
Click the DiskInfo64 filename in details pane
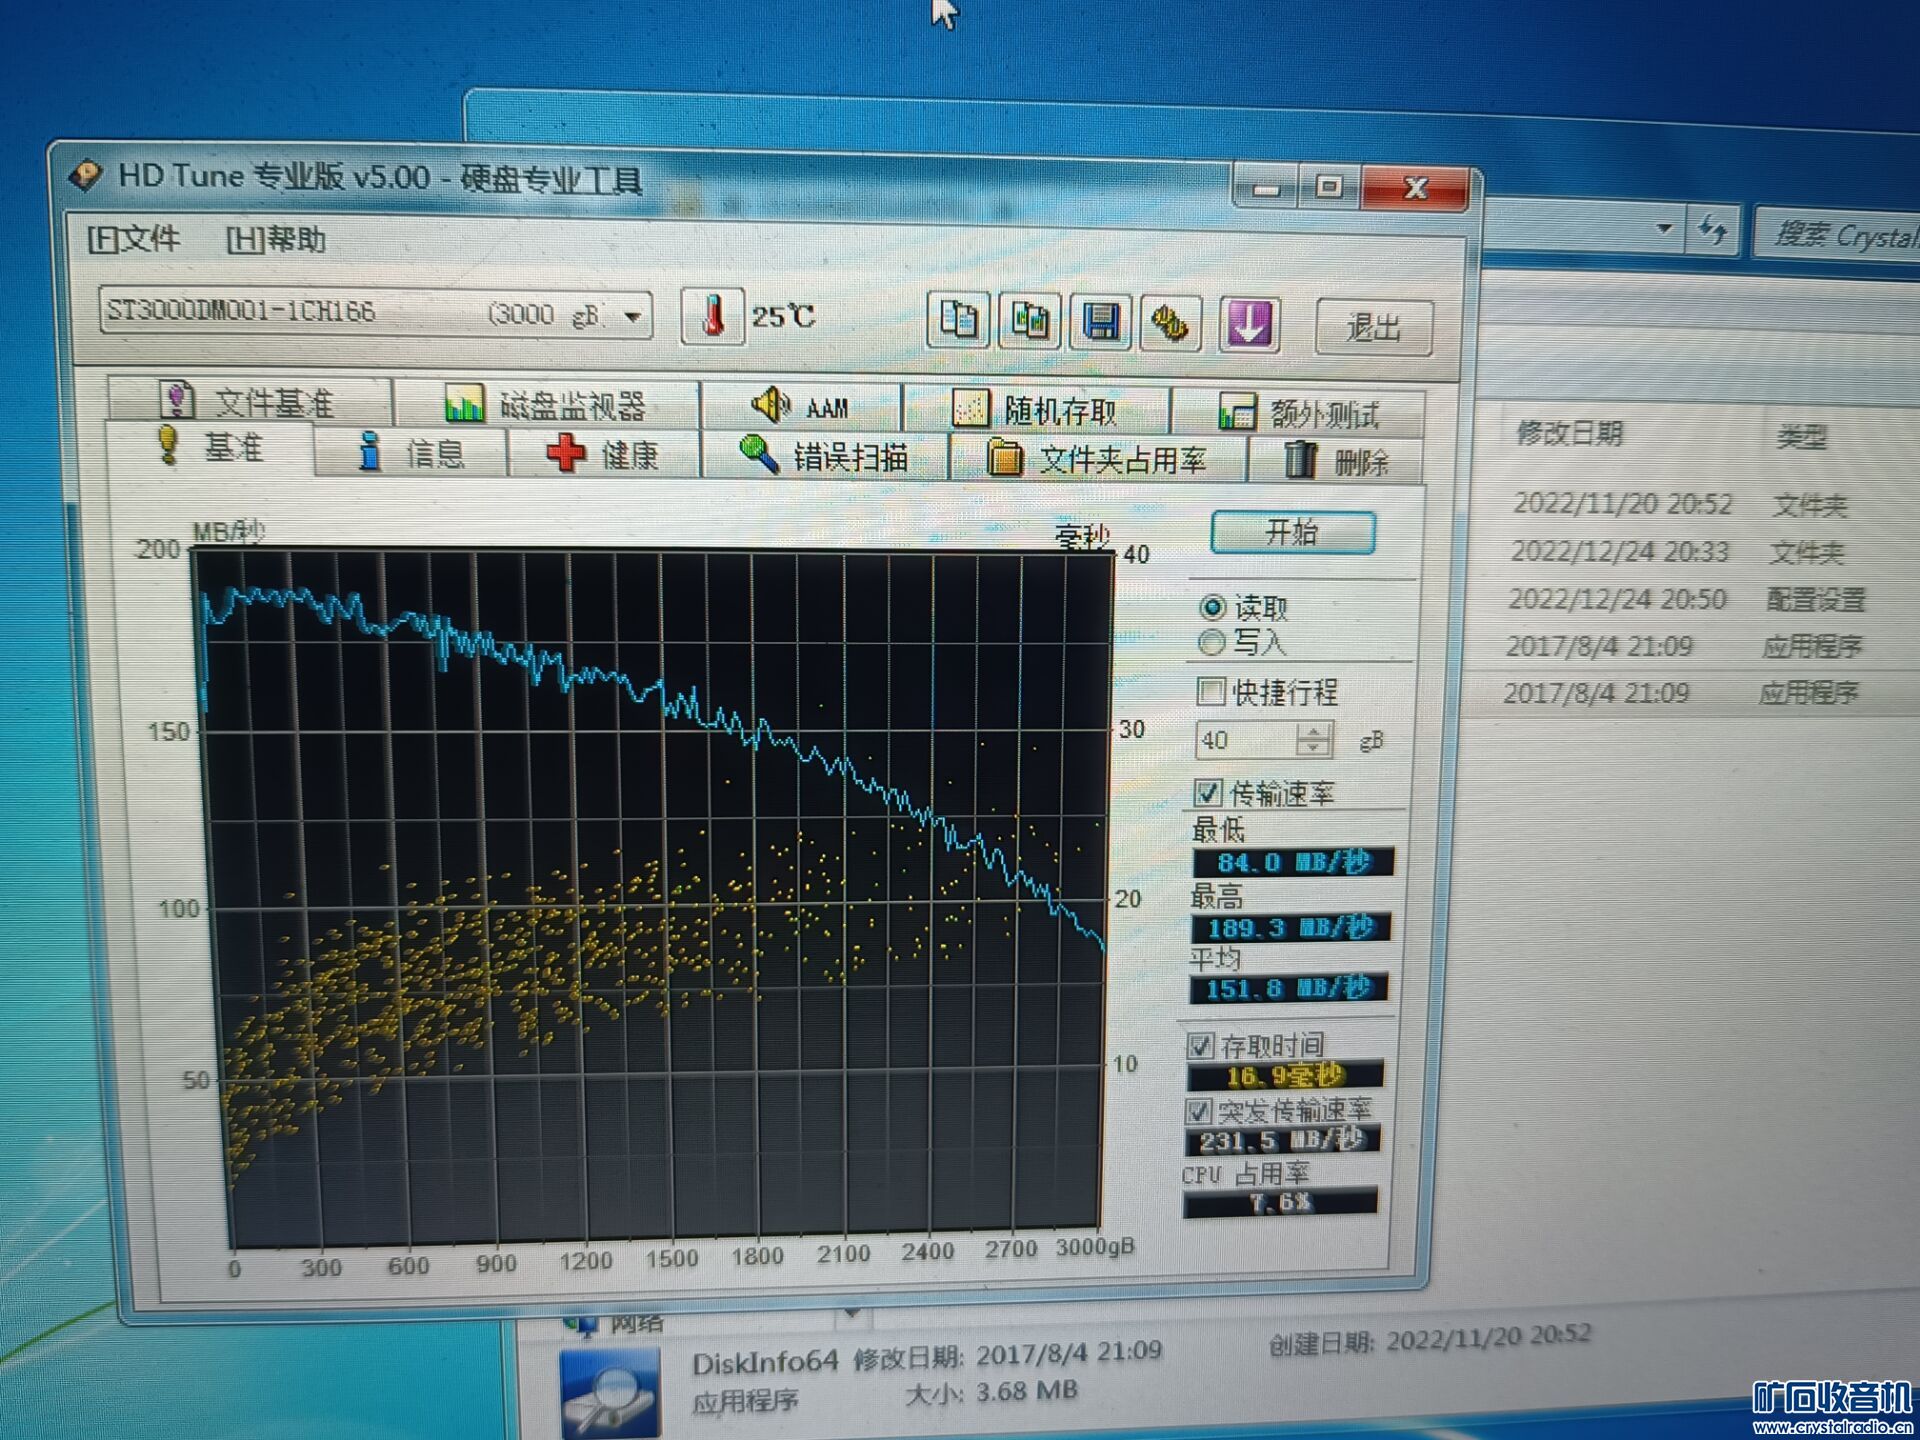(x=765, y=1362)
